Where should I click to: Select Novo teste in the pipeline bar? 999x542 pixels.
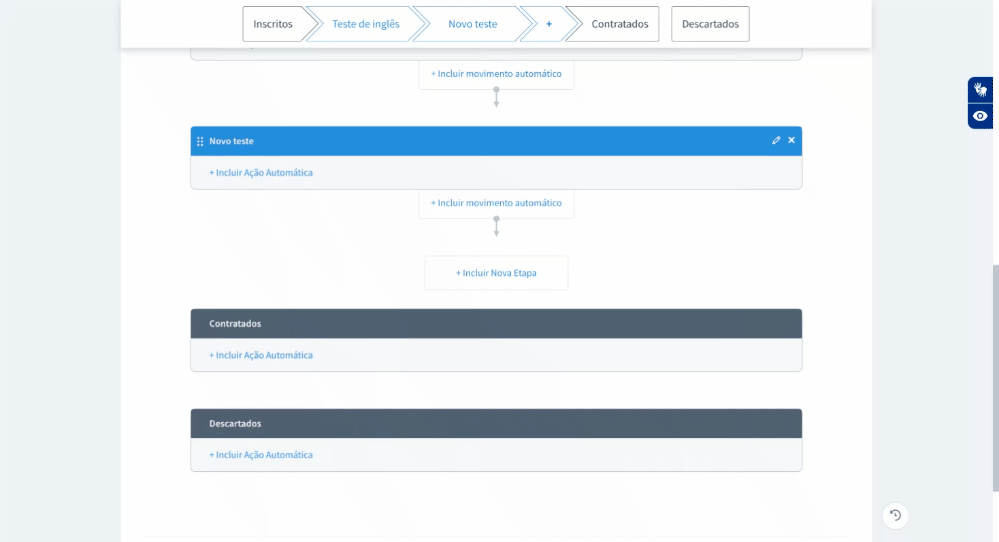tap(472, 24)
